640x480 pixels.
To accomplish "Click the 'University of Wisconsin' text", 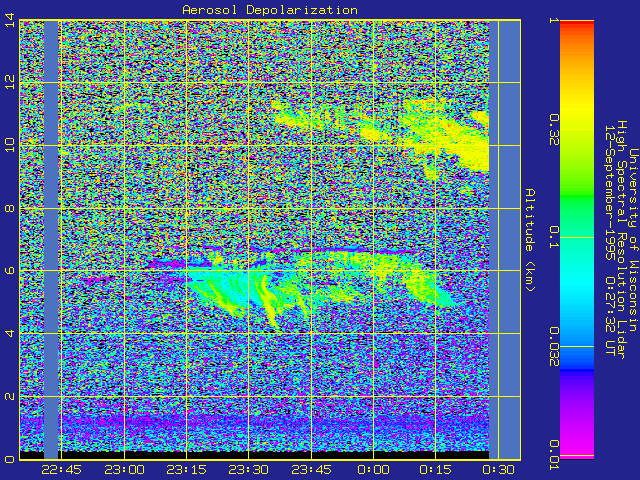I will [633, 240].
